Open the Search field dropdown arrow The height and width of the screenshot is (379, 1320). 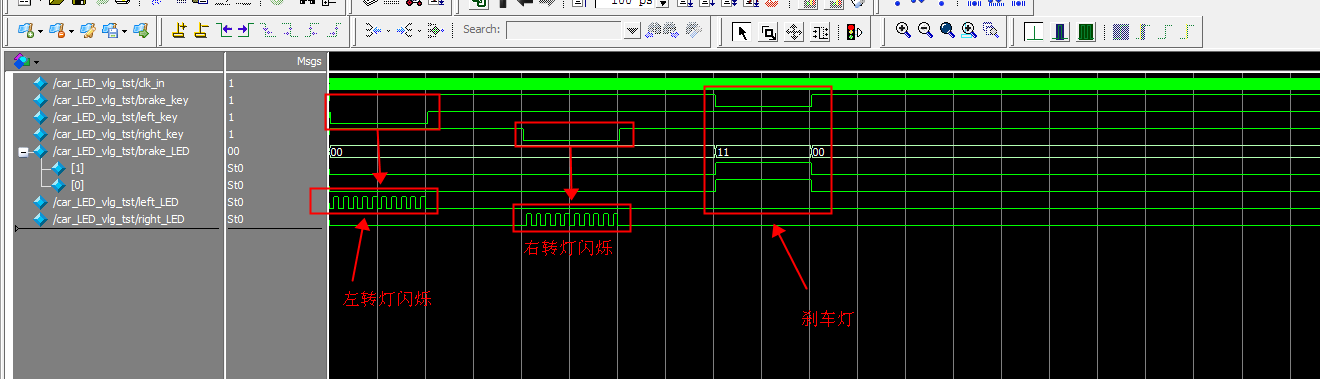631,31
